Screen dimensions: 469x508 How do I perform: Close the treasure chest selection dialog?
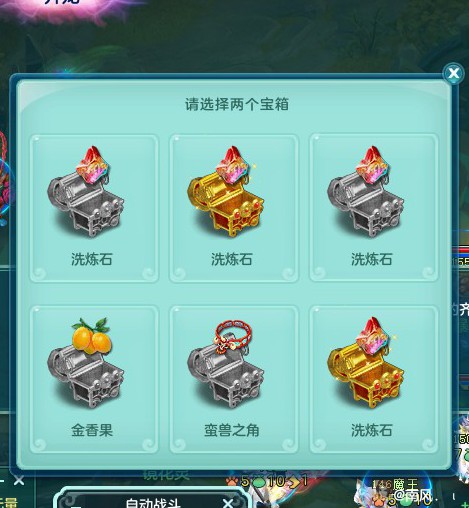pyautogui.click(x=453, y=73)
